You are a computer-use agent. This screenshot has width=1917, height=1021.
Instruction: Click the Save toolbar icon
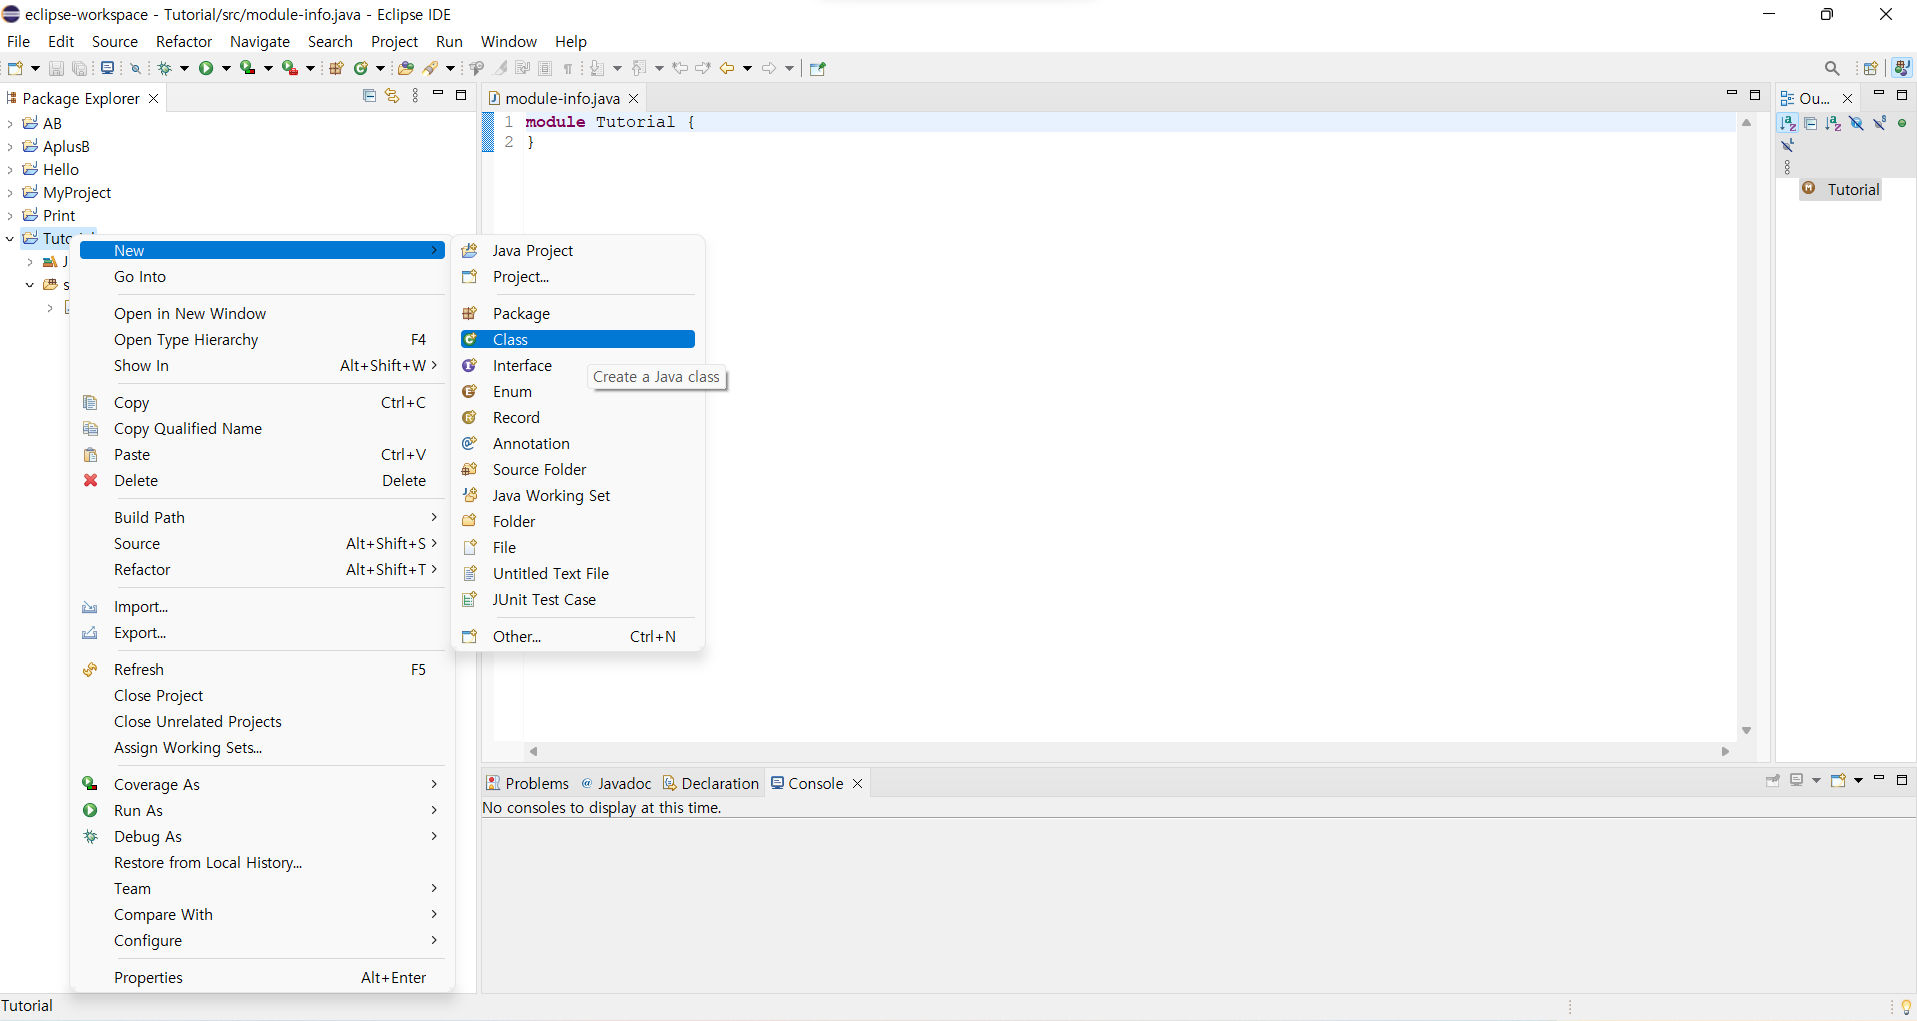(56, 68)
